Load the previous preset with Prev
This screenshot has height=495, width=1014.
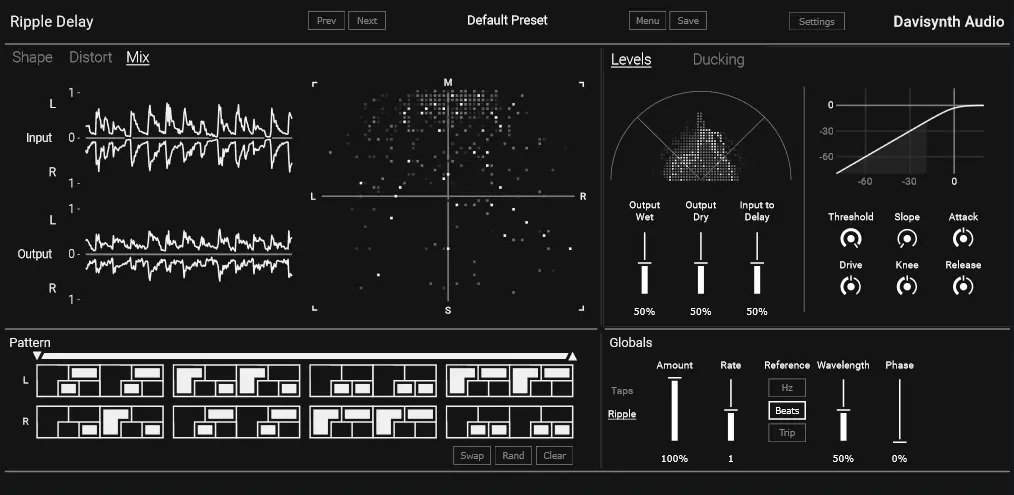tap(327, 21)
